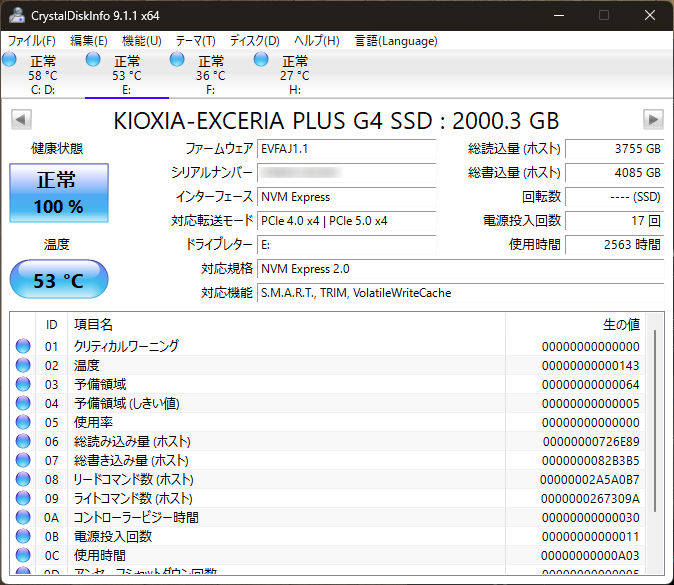Click the interface field NVM Express
This screenshot has height=585, width=674.
tap(346, 197)
